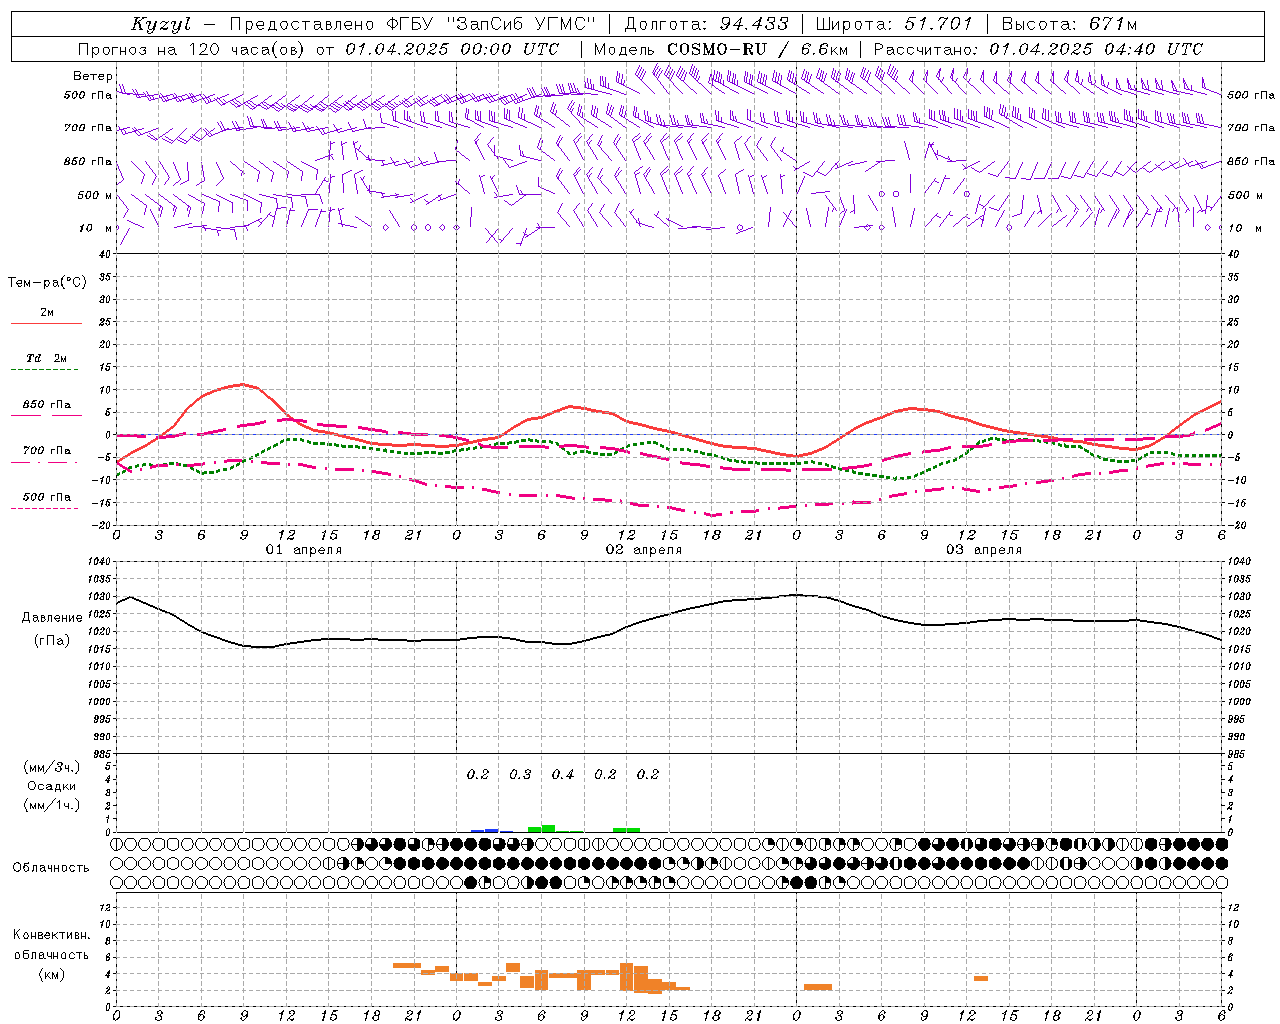
Task: Click the tallest green precipitation bar
Action: point(548,828)
